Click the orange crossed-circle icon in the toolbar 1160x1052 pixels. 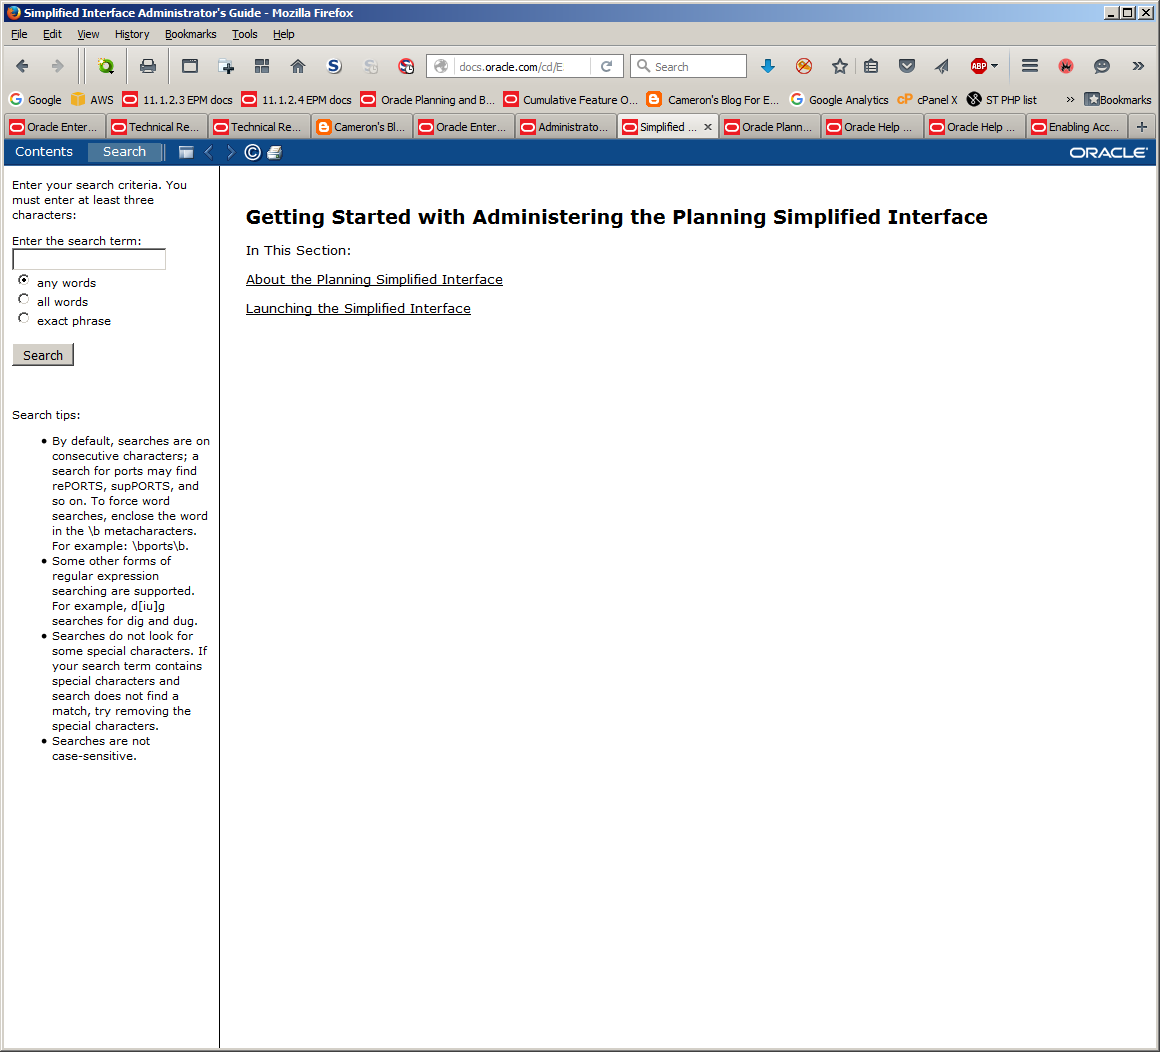[x=803, y=67]
